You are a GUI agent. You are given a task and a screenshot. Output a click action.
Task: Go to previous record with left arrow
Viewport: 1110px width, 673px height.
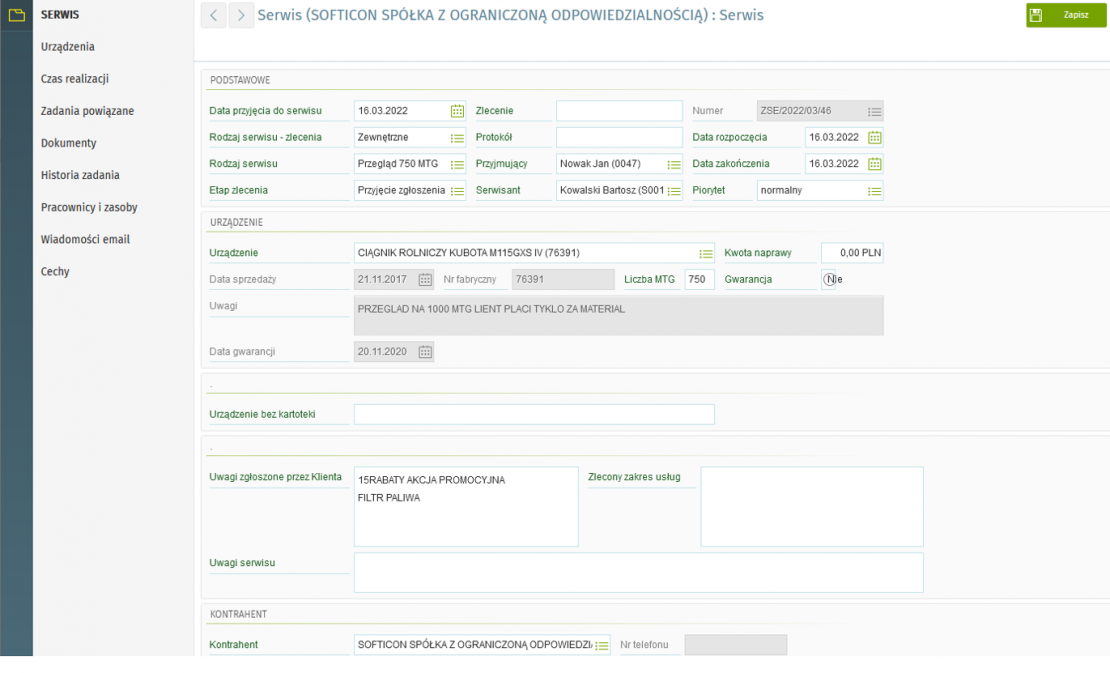click(213, 15)
